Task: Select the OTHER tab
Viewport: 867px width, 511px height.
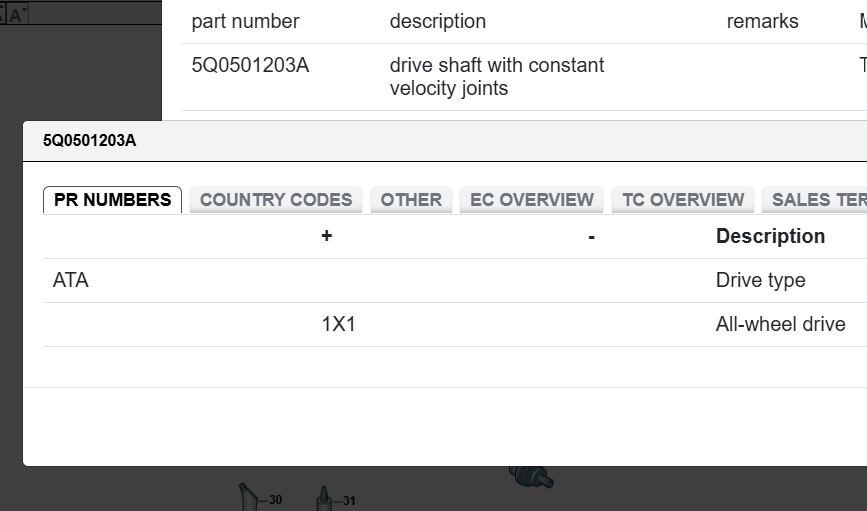Action: (411, 200)
